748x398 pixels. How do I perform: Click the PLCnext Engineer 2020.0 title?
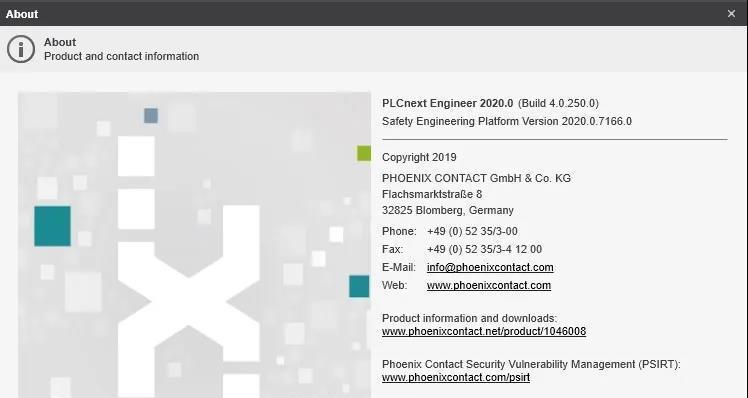(x=447, y=103)
